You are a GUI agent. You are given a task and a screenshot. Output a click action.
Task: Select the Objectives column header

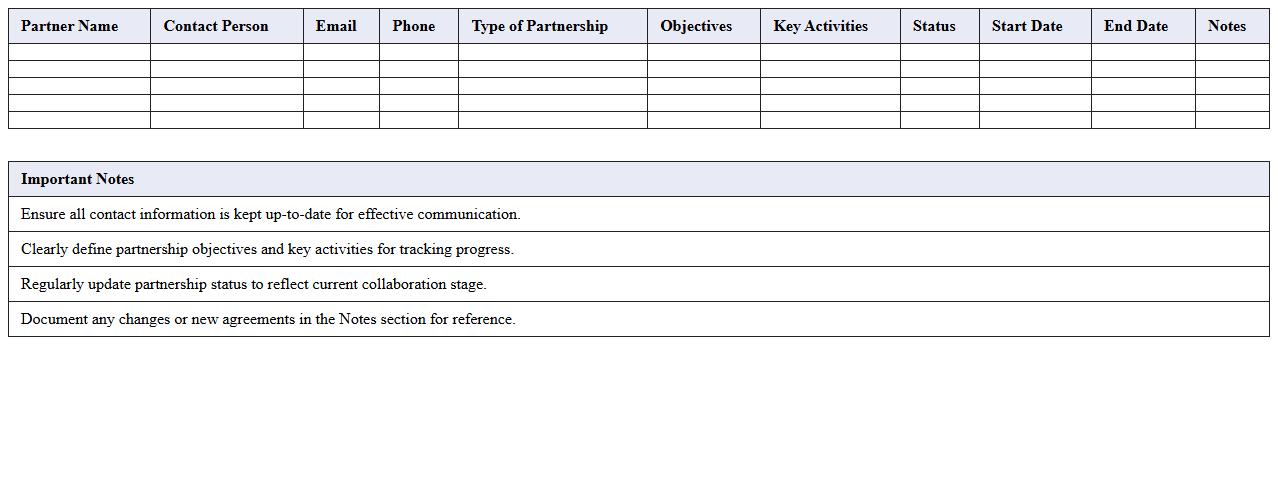(696, 26)
